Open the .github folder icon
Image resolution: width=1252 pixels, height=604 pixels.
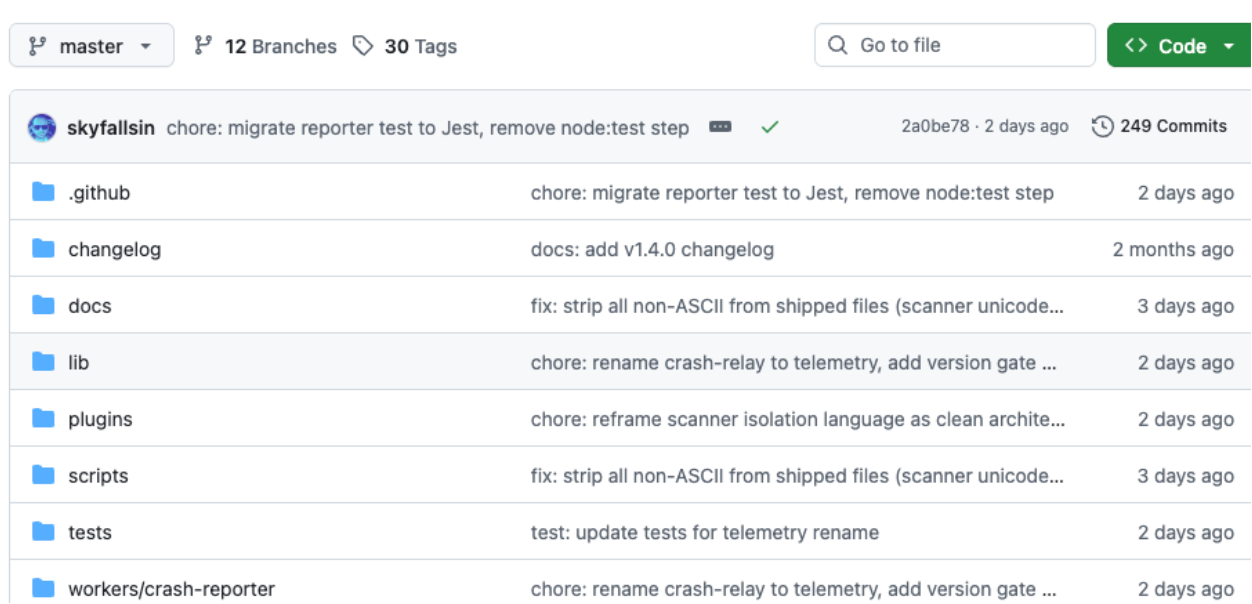43,192
